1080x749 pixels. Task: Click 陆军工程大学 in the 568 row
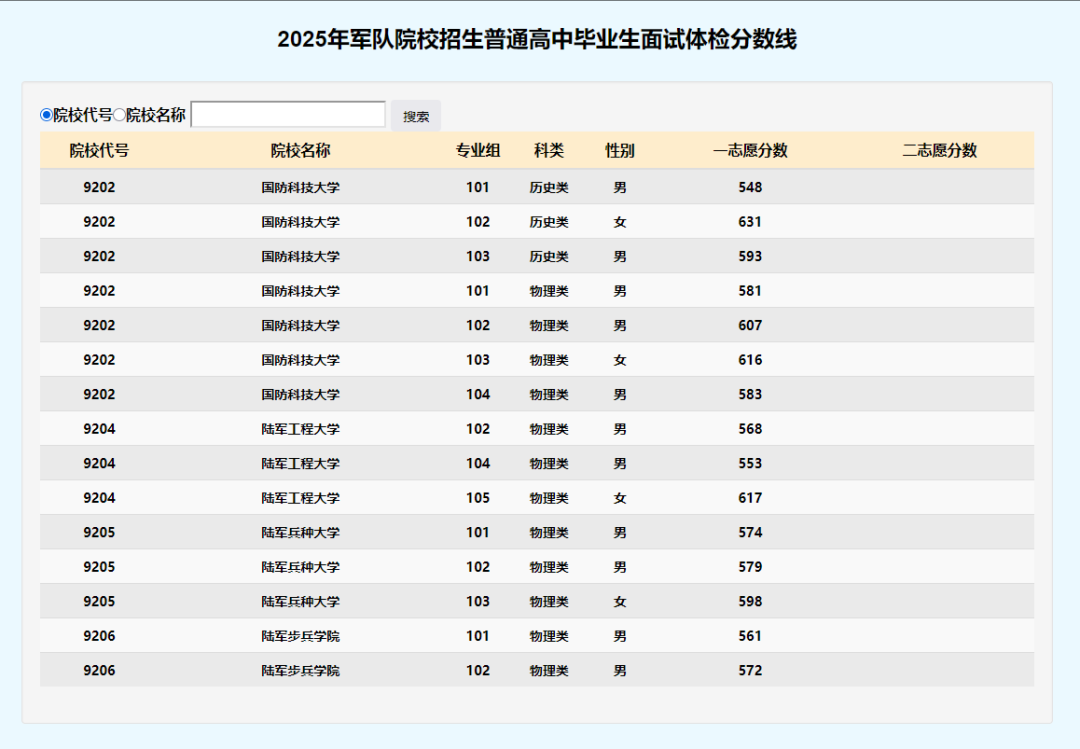300,429
